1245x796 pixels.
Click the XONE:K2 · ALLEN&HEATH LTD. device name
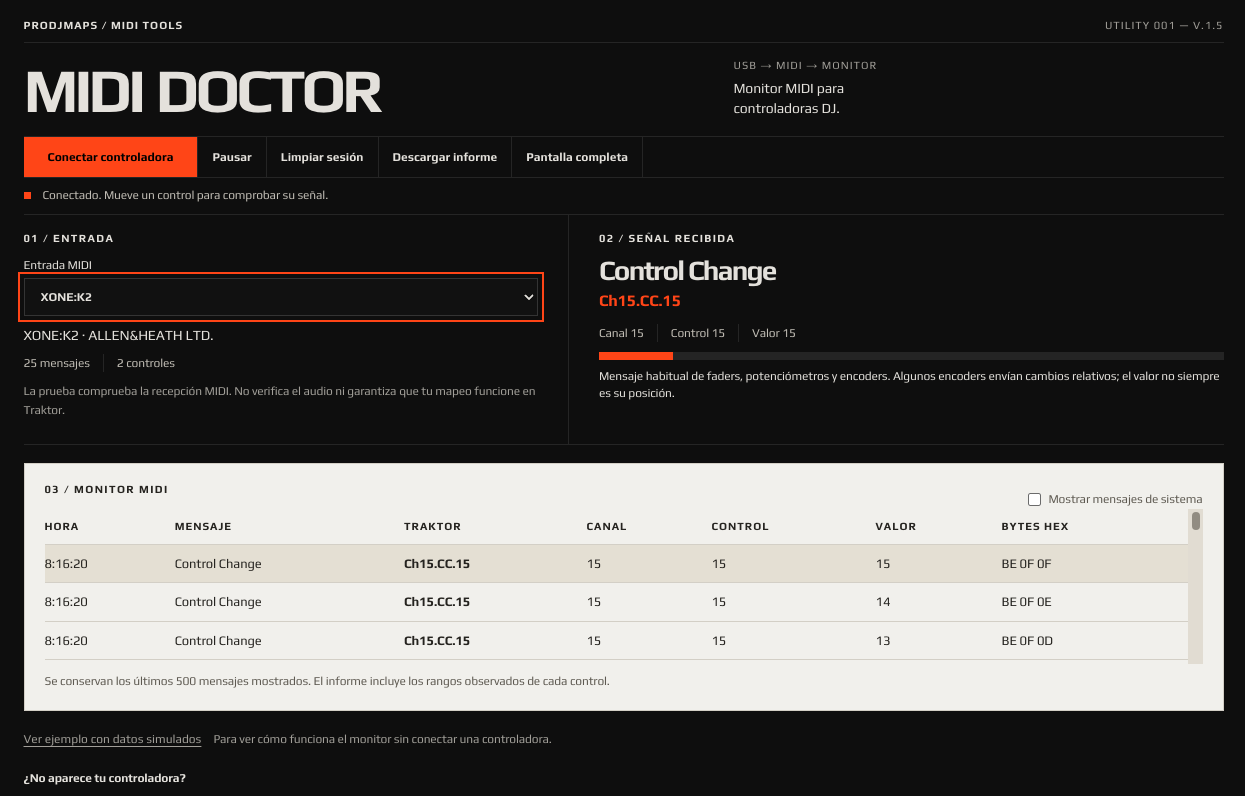119,335
